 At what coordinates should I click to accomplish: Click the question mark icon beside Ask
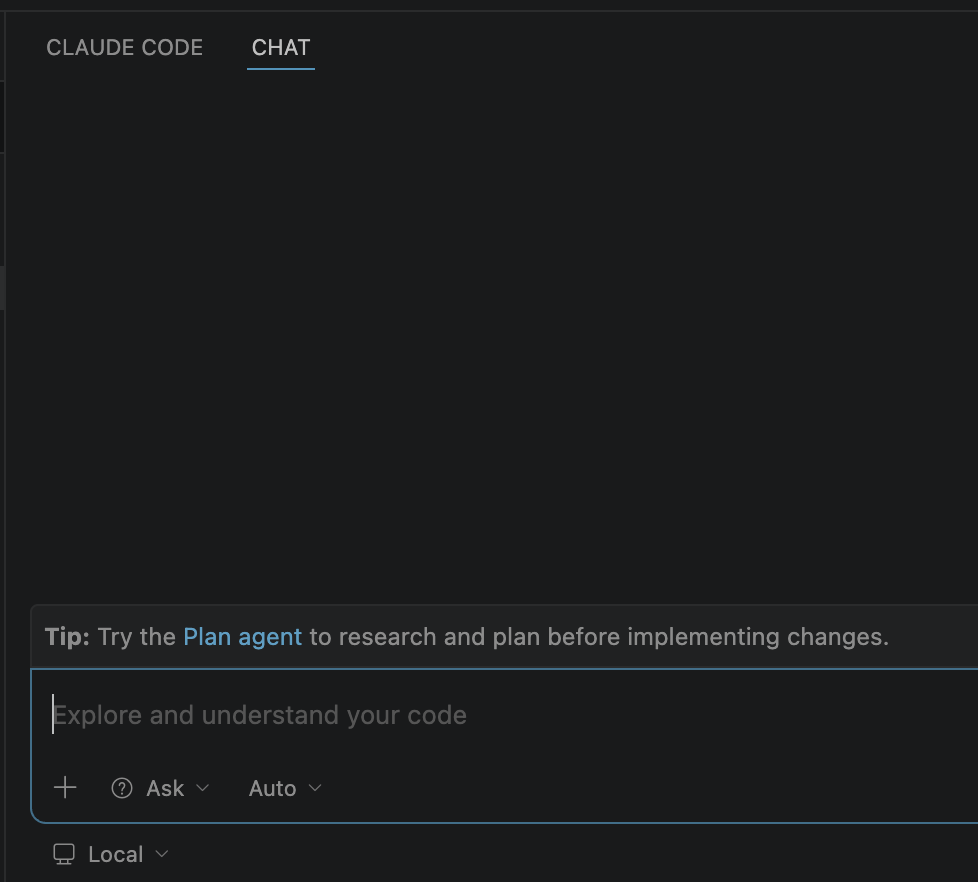point(122,788)
